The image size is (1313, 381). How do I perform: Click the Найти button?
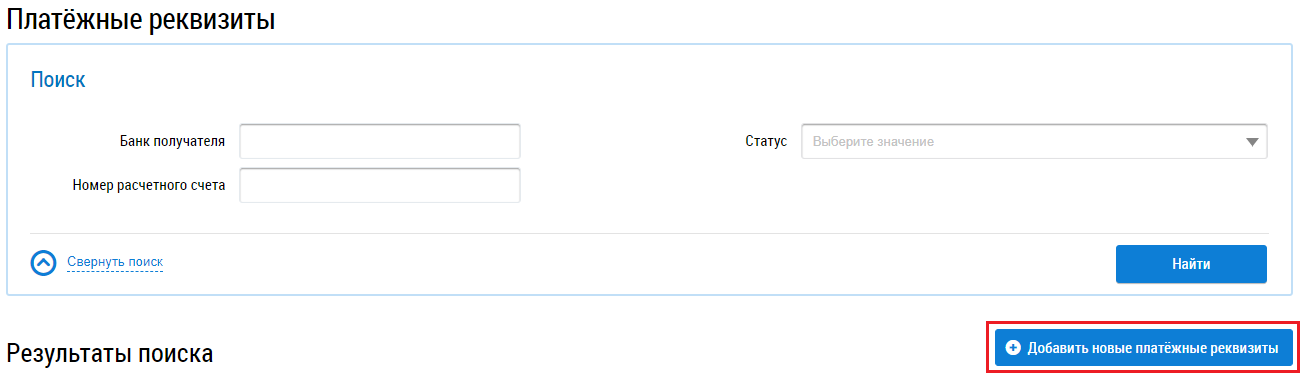tap(1191, 264)
